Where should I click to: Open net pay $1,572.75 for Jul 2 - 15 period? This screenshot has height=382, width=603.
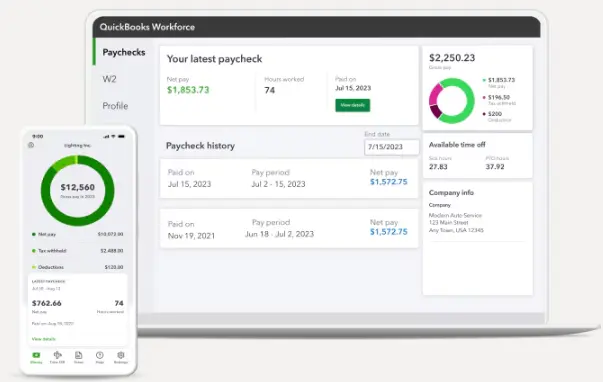[x=388, y=182]
